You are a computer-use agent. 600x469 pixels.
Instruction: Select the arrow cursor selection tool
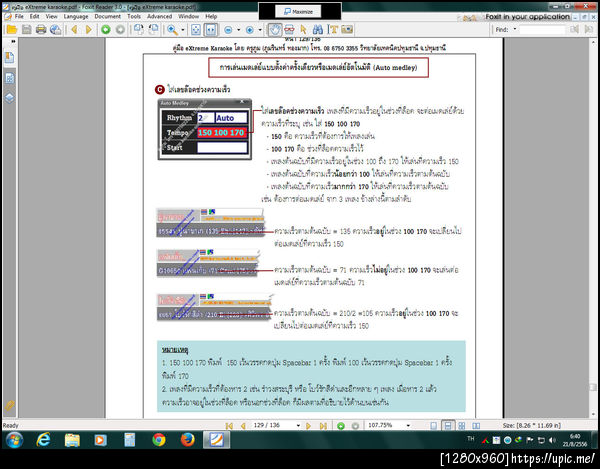303,29
